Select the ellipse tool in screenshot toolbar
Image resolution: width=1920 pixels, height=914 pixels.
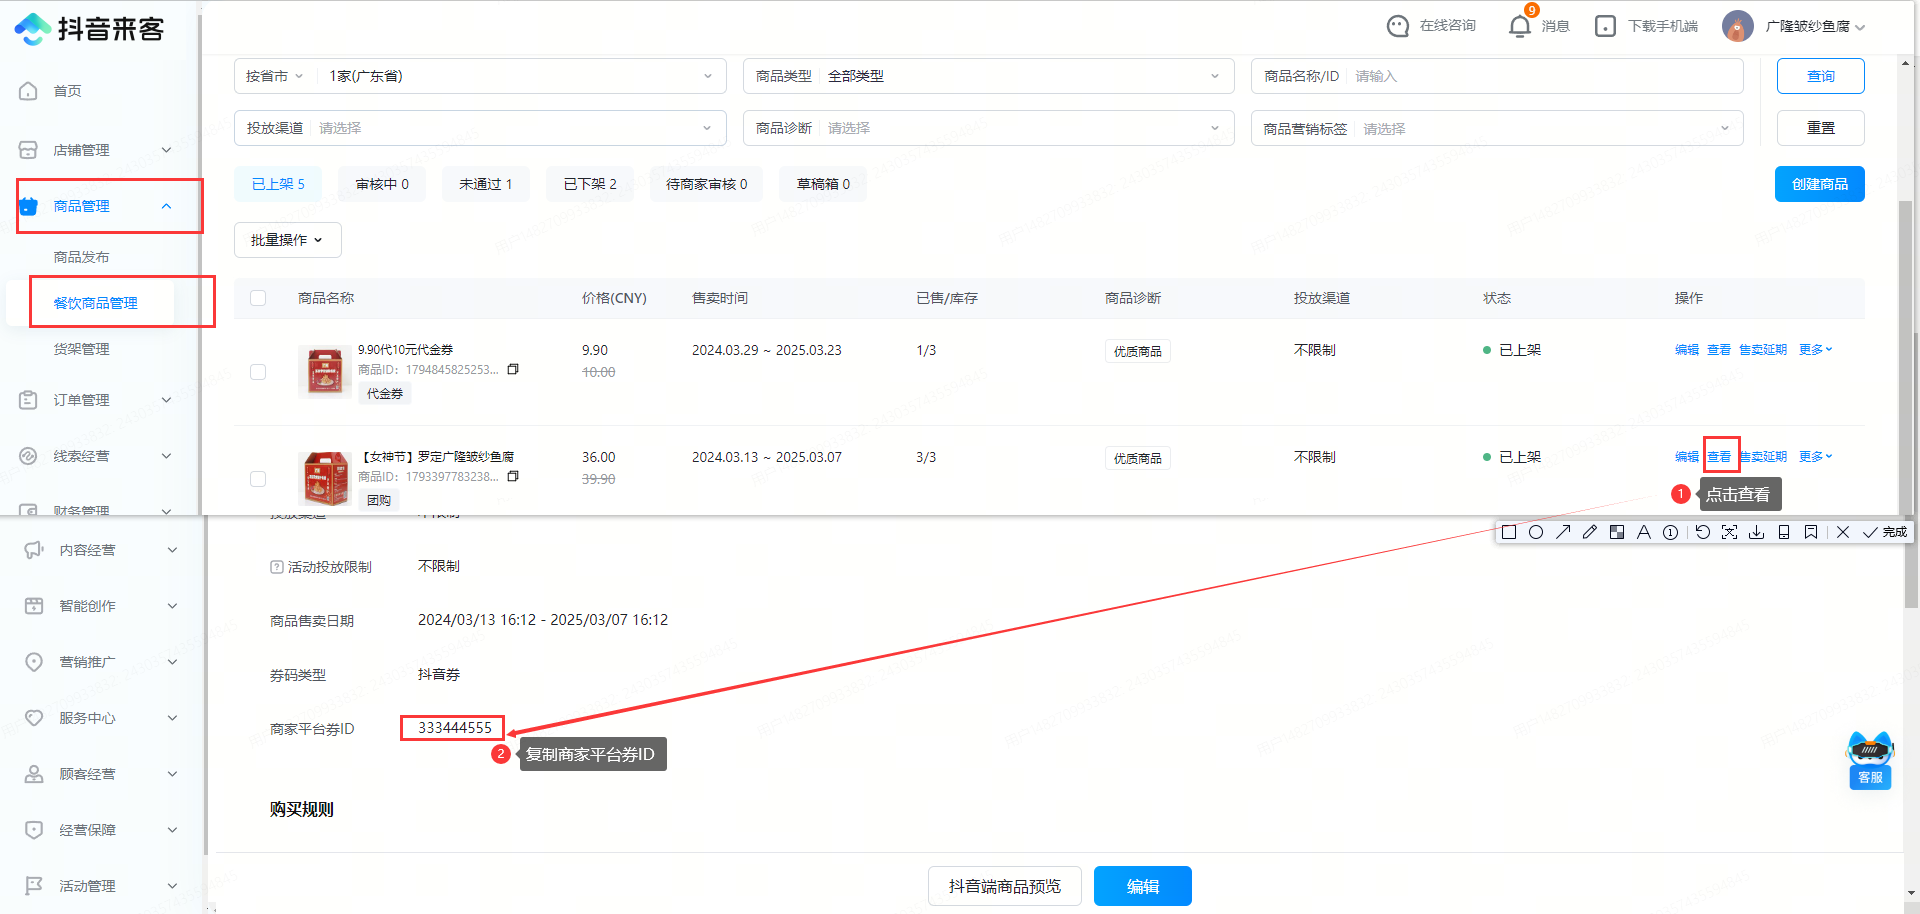1536,532
